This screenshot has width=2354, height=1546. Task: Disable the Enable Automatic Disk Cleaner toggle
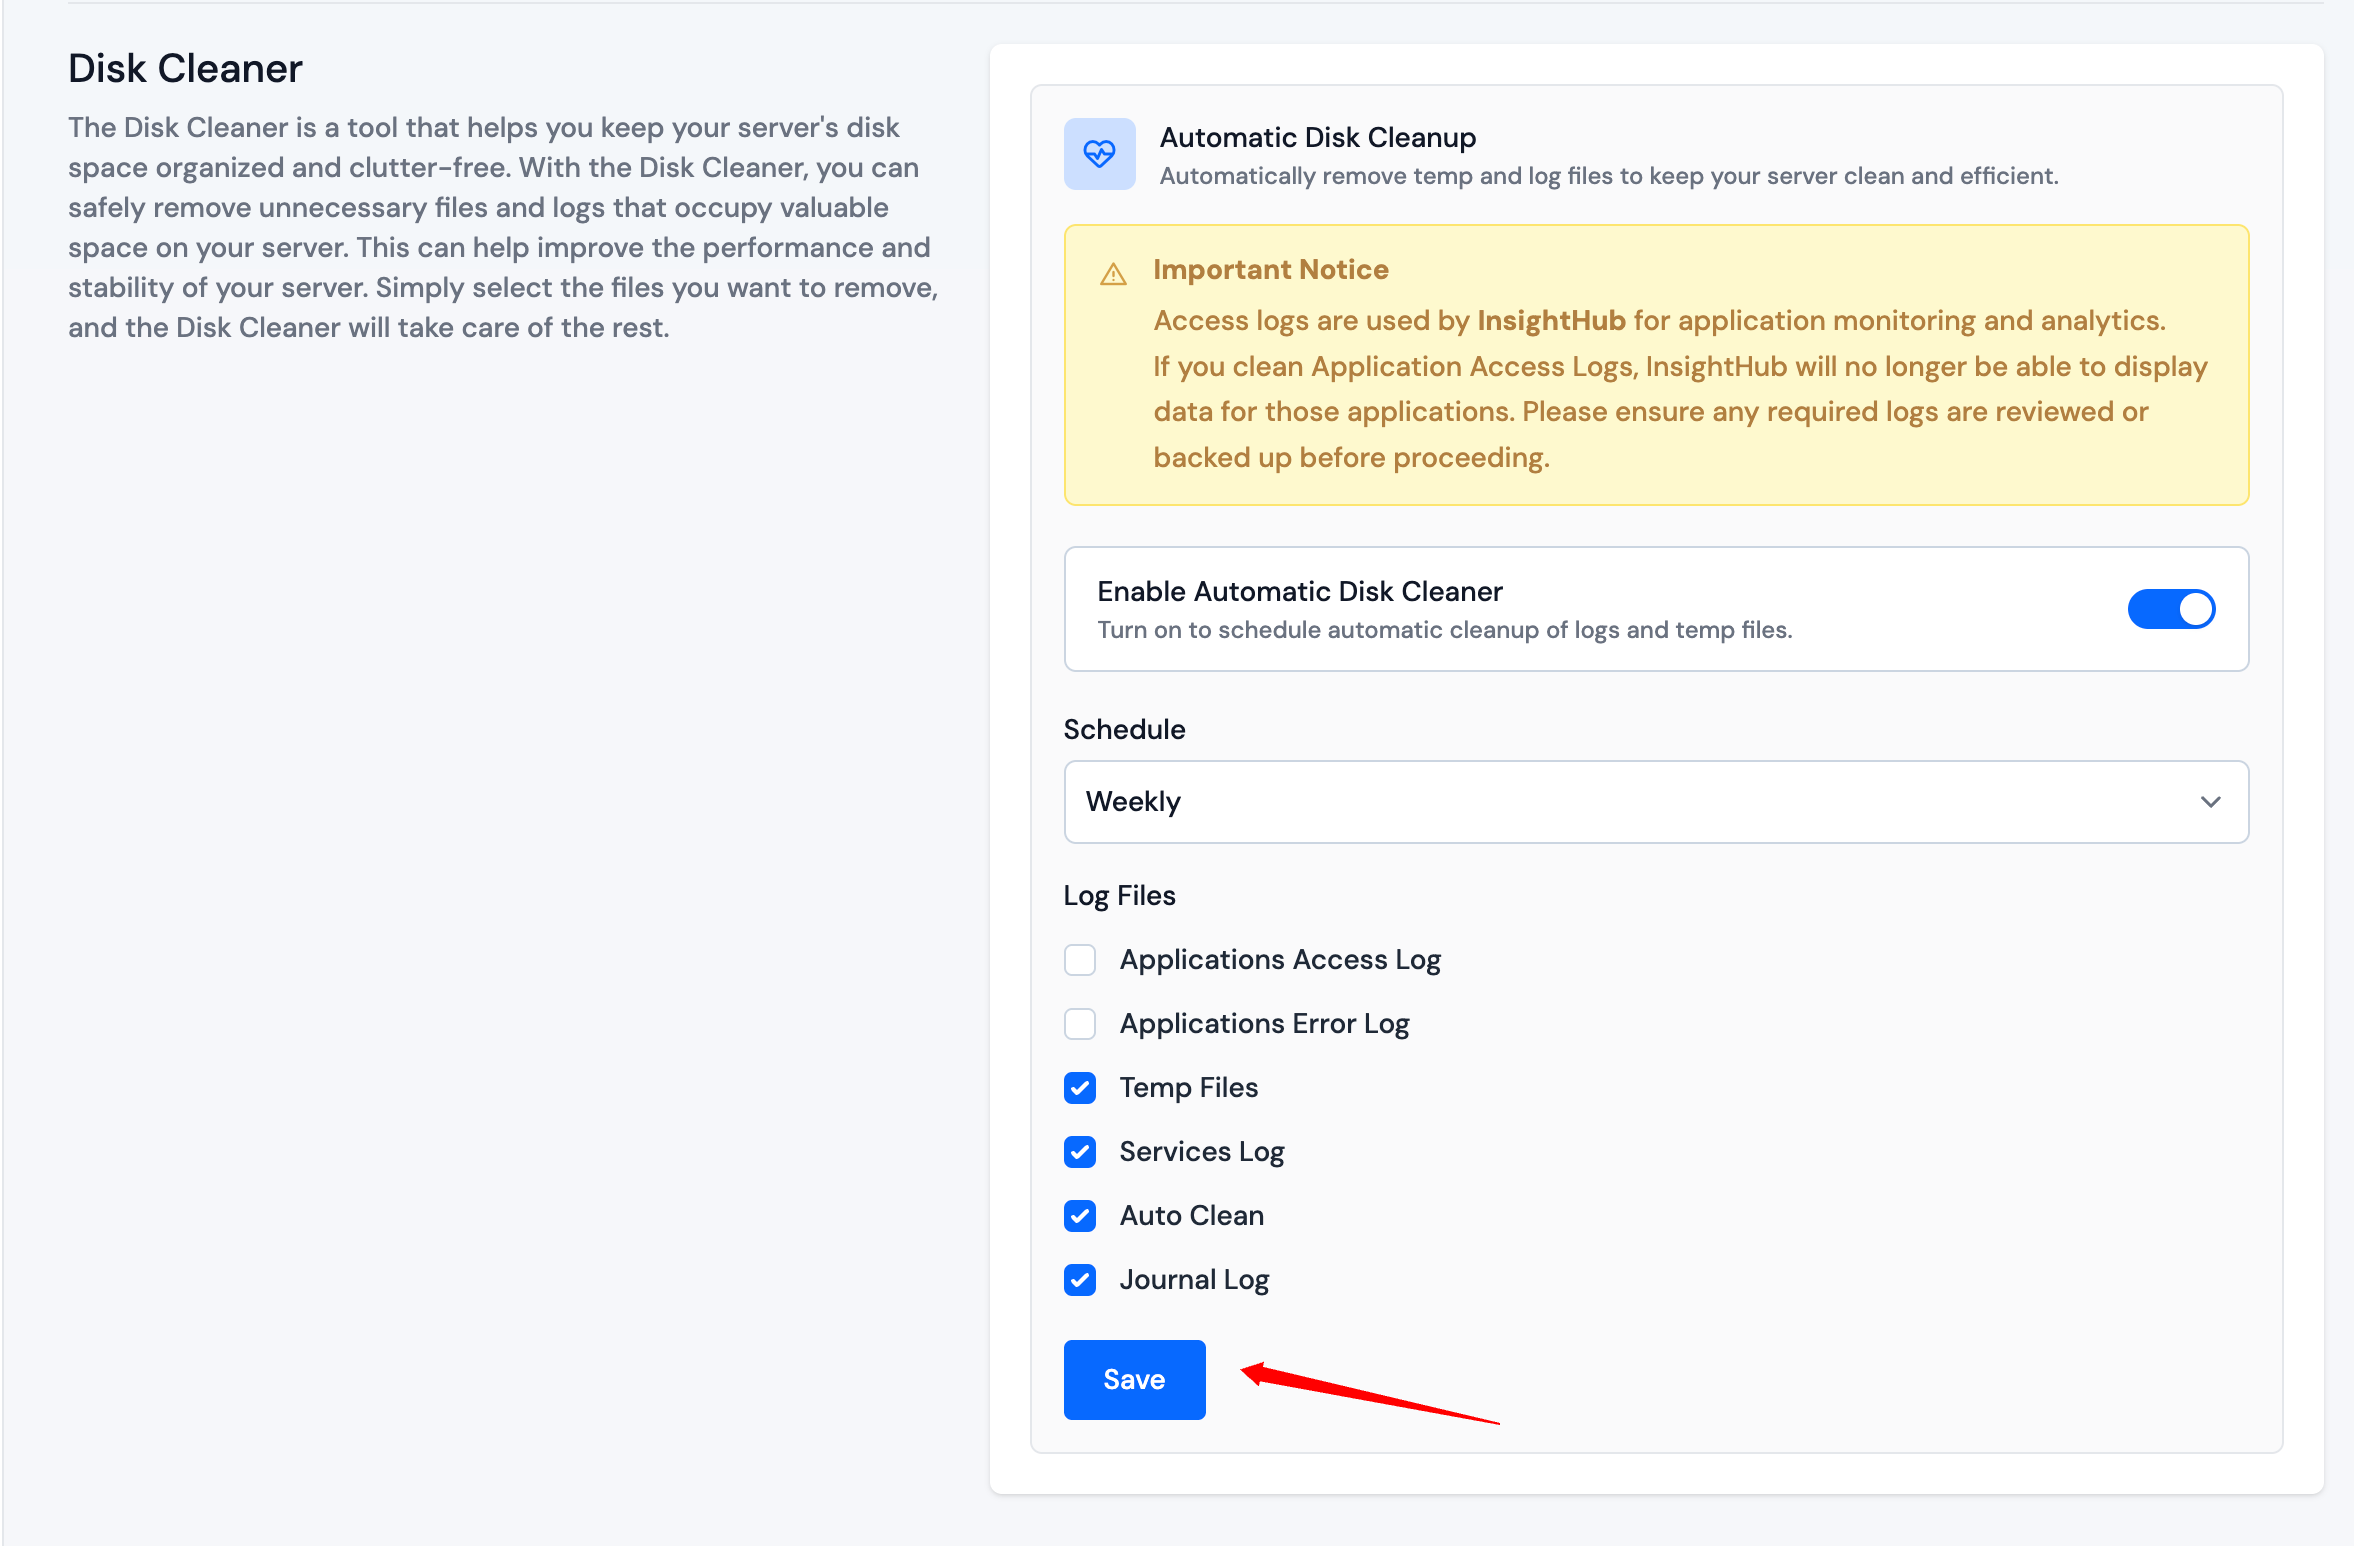click(x=2172, y=609)
